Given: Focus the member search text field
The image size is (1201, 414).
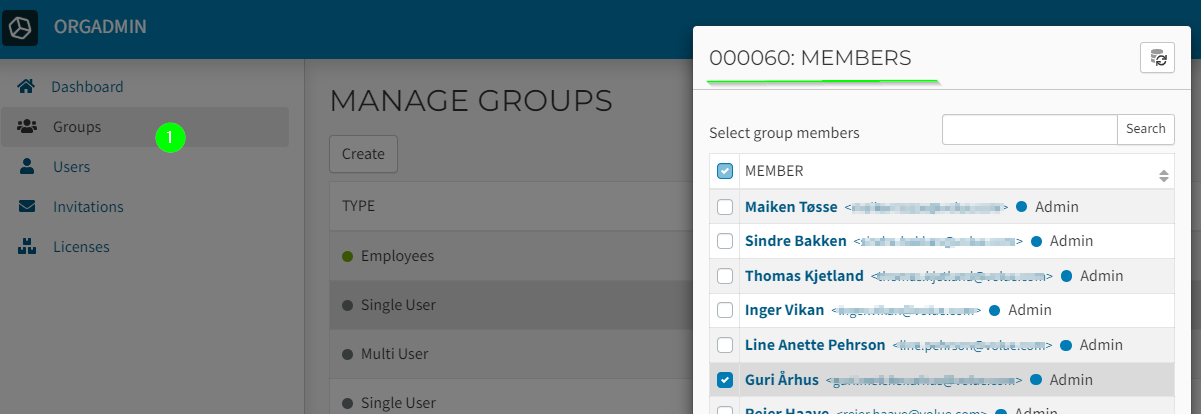Looking at the screenshot, I should pos(1029,129).
